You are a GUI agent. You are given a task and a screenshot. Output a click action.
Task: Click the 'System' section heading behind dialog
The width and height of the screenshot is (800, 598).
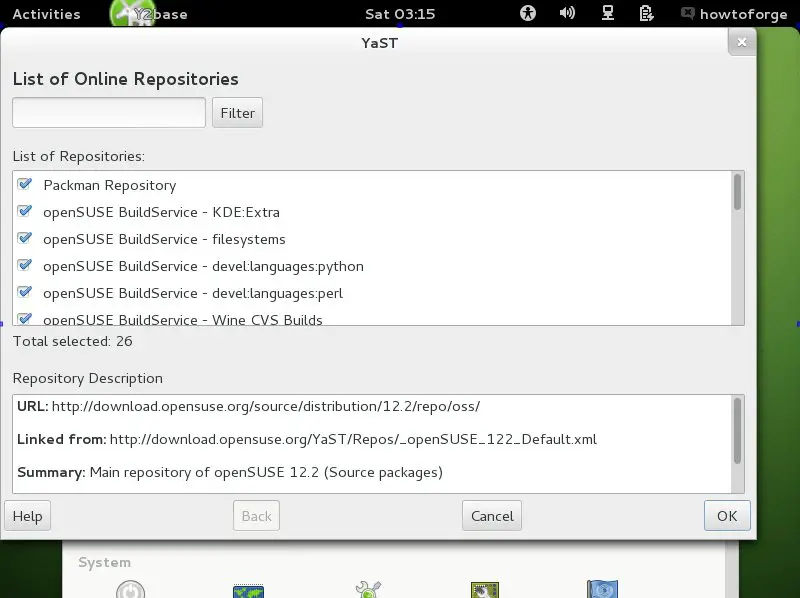click(x=105, y=562)
